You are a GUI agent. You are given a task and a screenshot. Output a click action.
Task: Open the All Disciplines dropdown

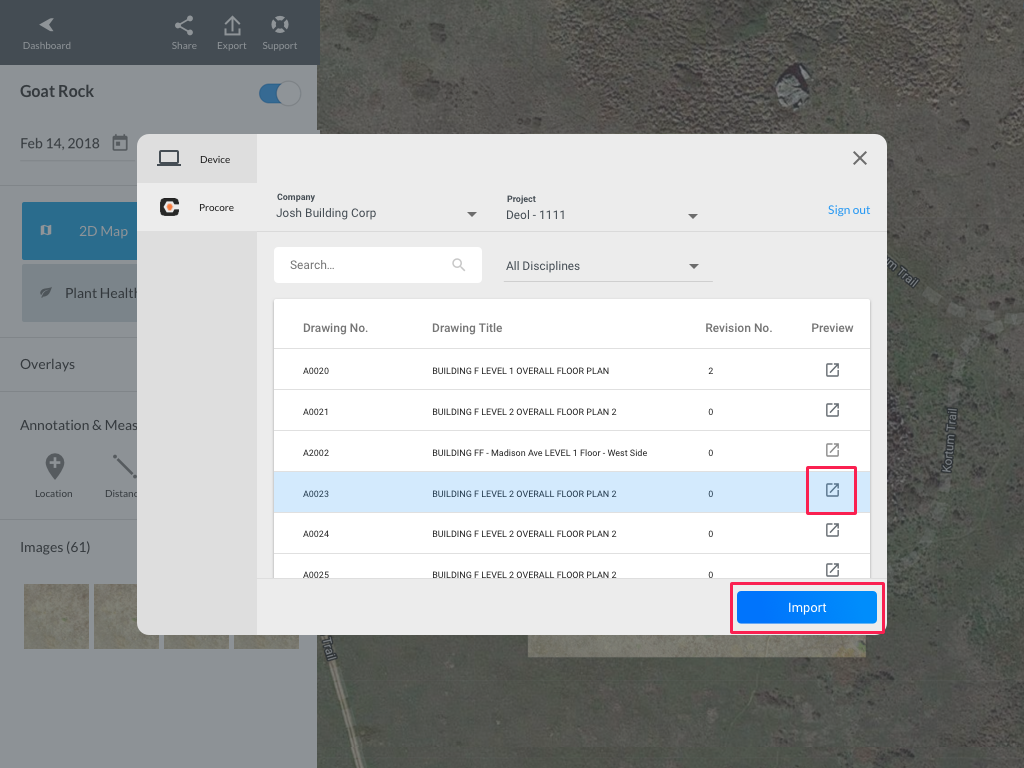pos(607,266)
